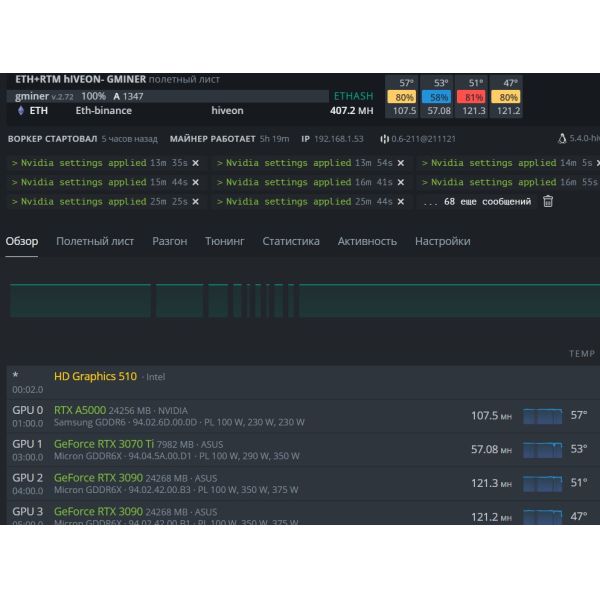
Task: Select the Активность tab
Action: pyautogui.click(x=367, y=241)
